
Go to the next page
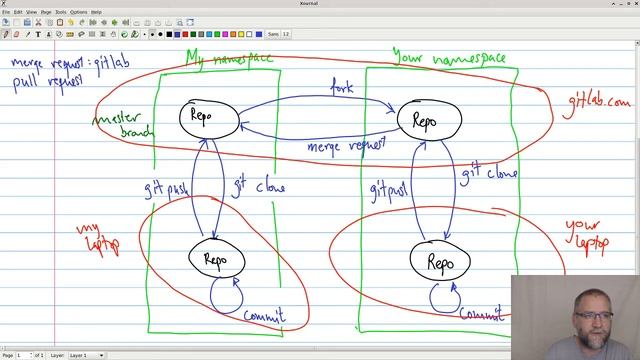pos(115,22)
